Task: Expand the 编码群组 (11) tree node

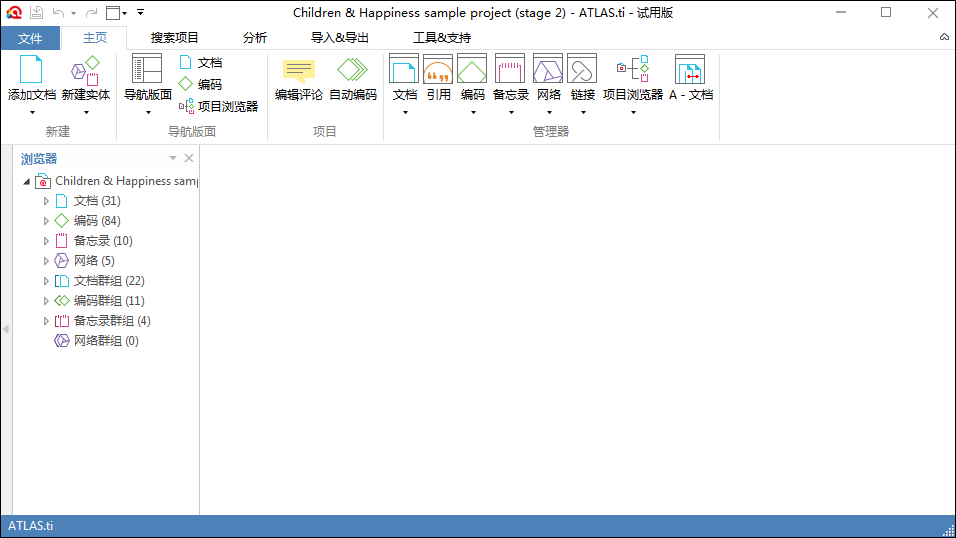Action: pos(46,301)
